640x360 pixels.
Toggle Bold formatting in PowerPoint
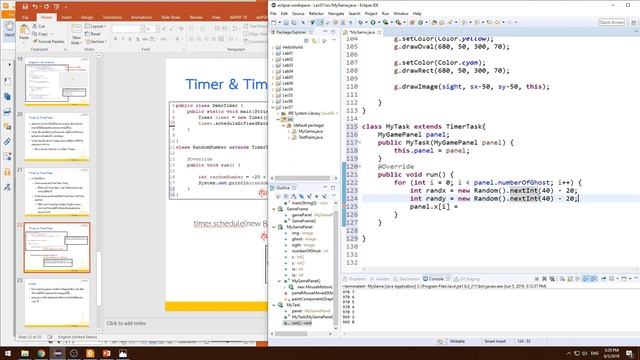[x=116, y=39]
